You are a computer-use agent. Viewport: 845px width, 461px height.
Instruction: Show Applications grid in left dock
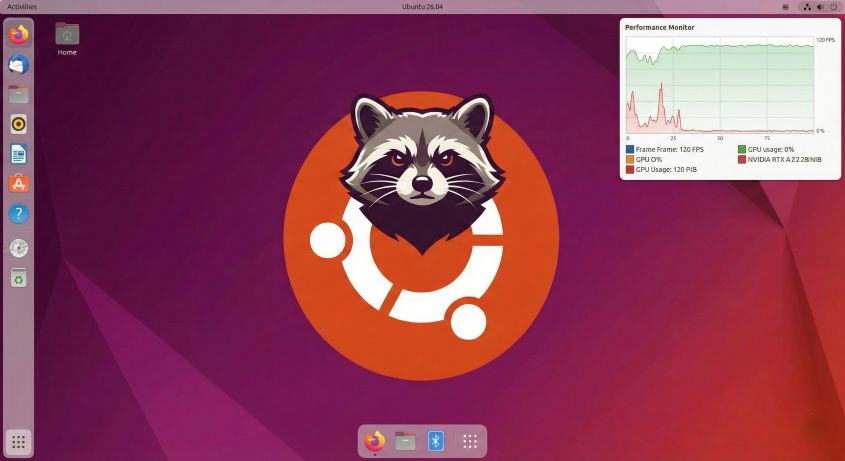tap(18, 442)
